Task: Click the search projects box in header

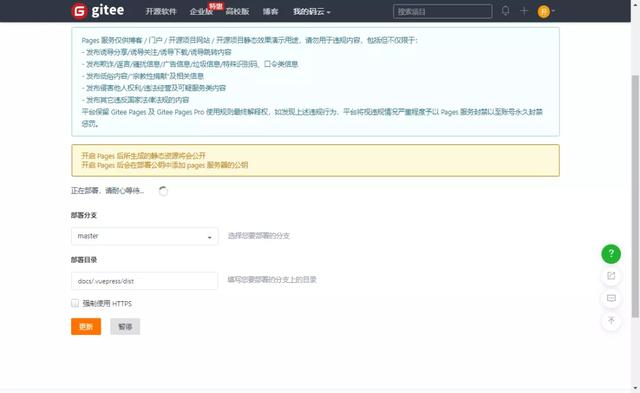Action: point(442,11)
